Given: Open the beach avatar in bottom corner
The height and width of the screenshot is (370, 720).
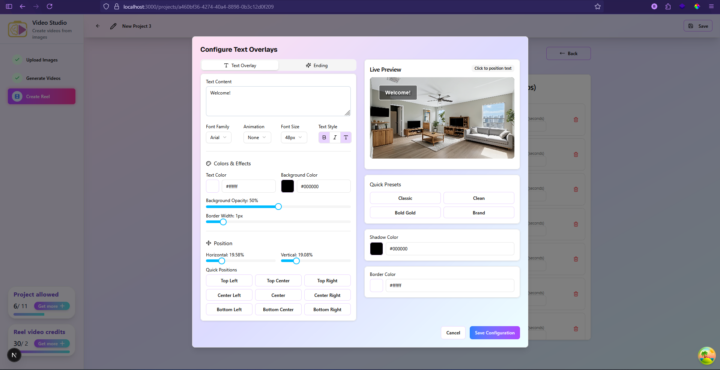Looking at the screenshot, I should 707,356.
